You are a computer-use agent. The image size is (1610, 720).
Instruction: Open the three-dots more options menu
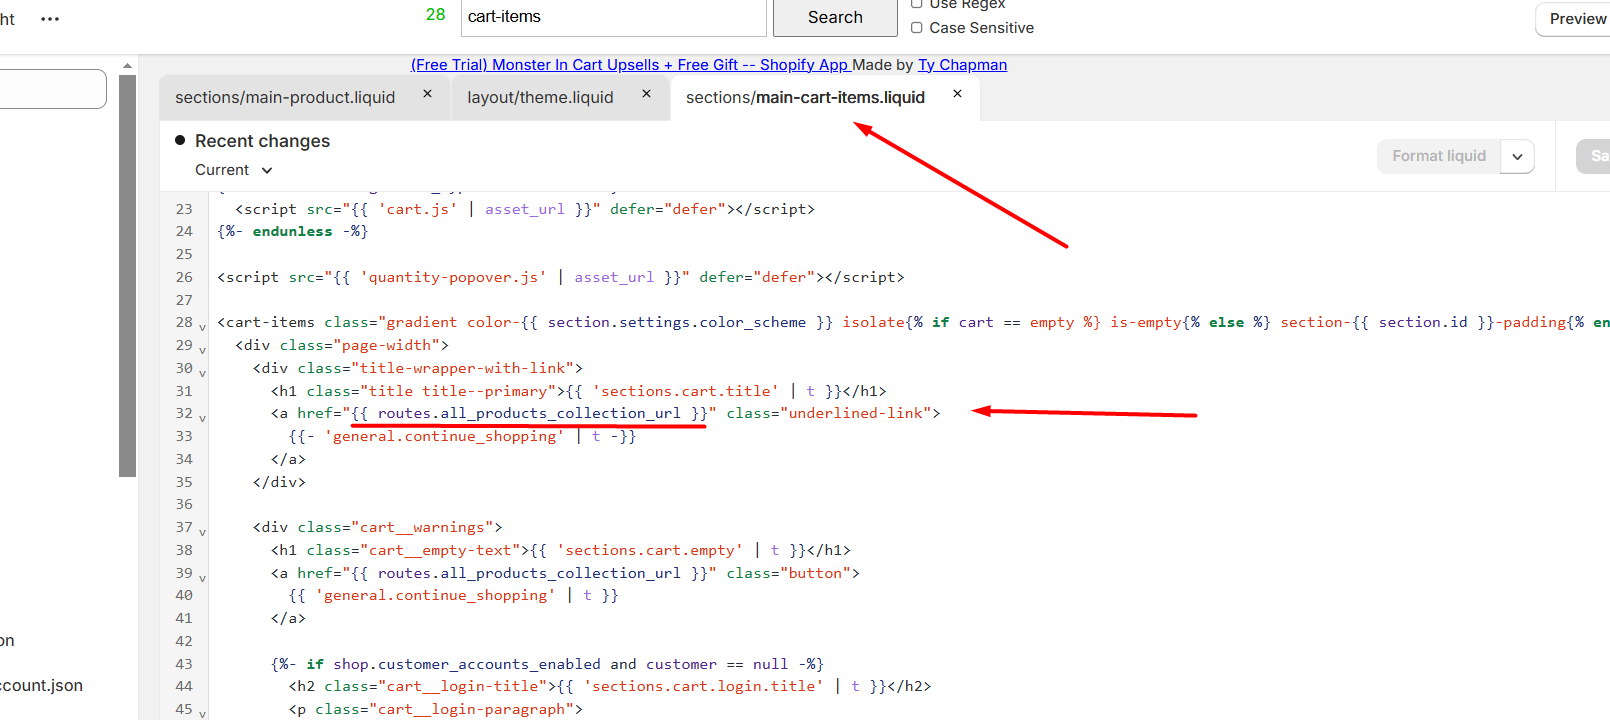pos(50,19)
